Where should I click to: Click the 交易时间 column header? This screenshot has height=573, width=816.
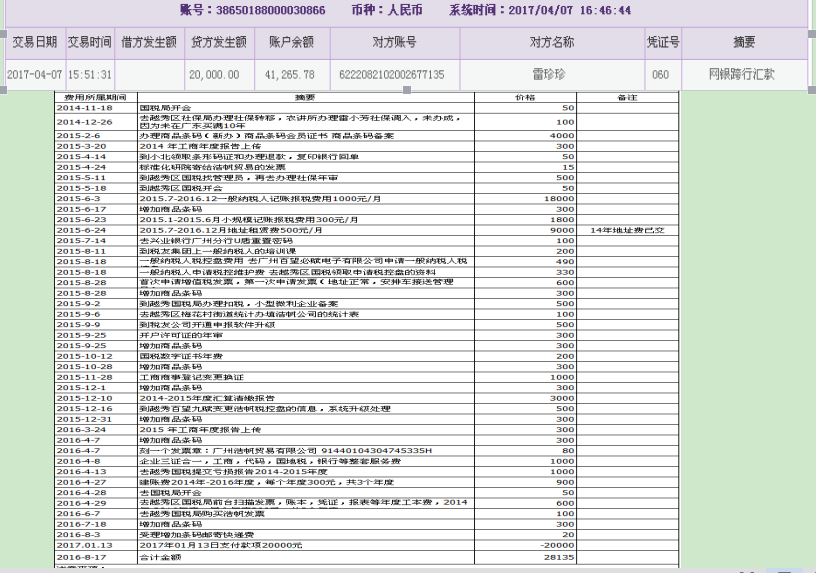point(90,42)
